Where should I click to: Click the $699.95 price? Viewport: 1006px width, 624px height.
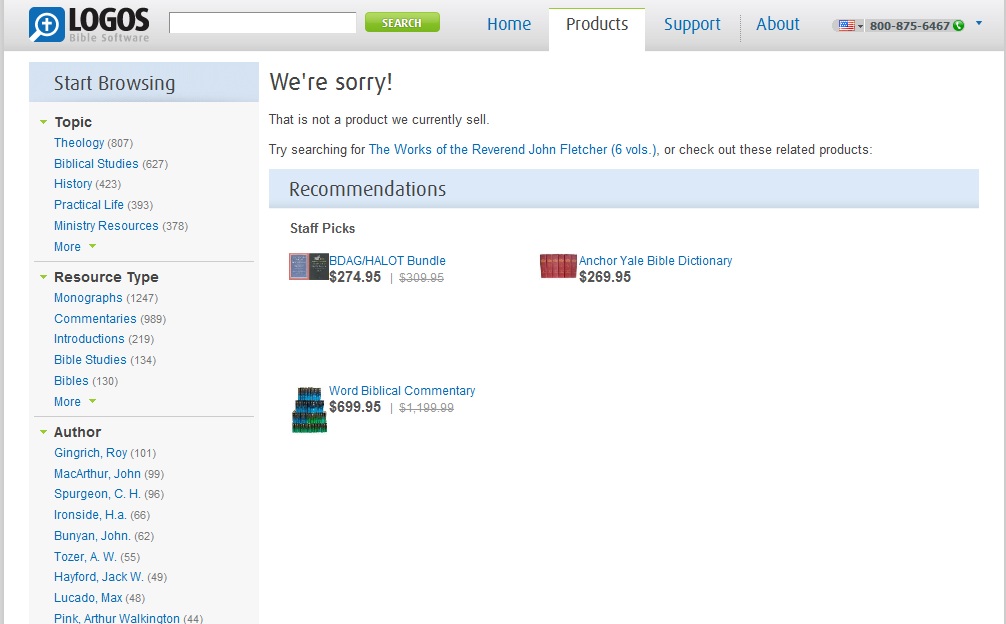(x=355, y=407)
